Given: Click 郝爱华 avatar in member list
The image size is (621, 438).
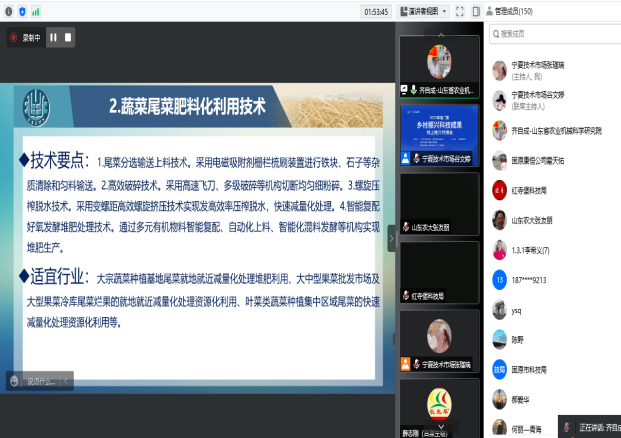Looking at the screenshot, I should coord(499,400).
